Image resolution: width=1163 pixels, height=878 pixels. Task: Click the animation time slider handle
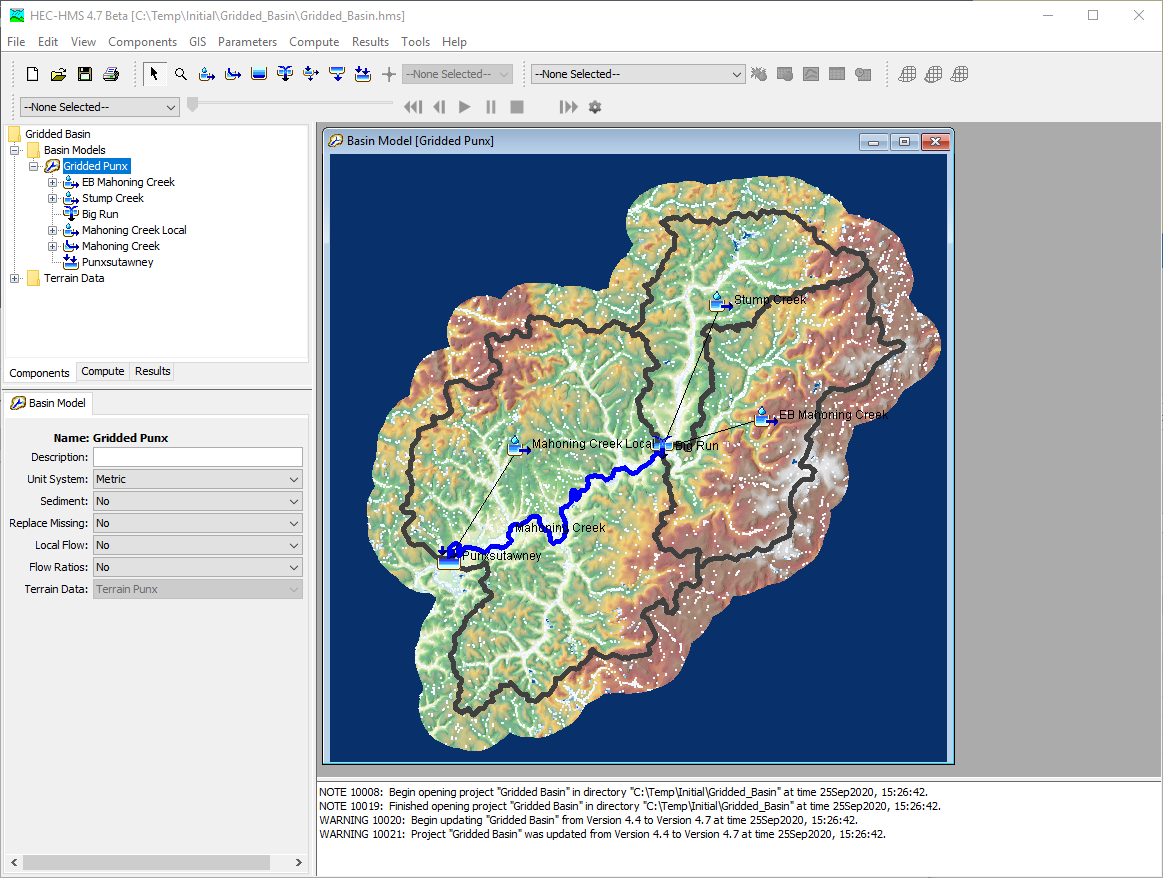193,105
